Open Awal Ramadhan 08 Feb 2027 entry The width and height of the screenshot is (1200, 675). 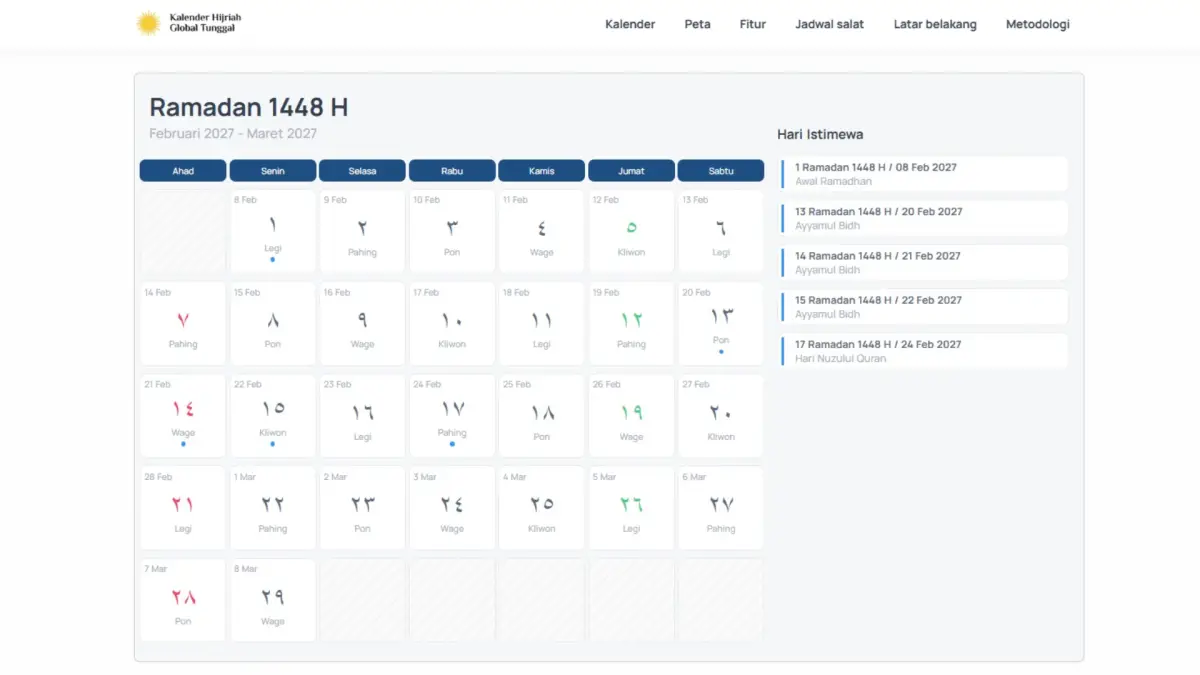pos(924,174)
